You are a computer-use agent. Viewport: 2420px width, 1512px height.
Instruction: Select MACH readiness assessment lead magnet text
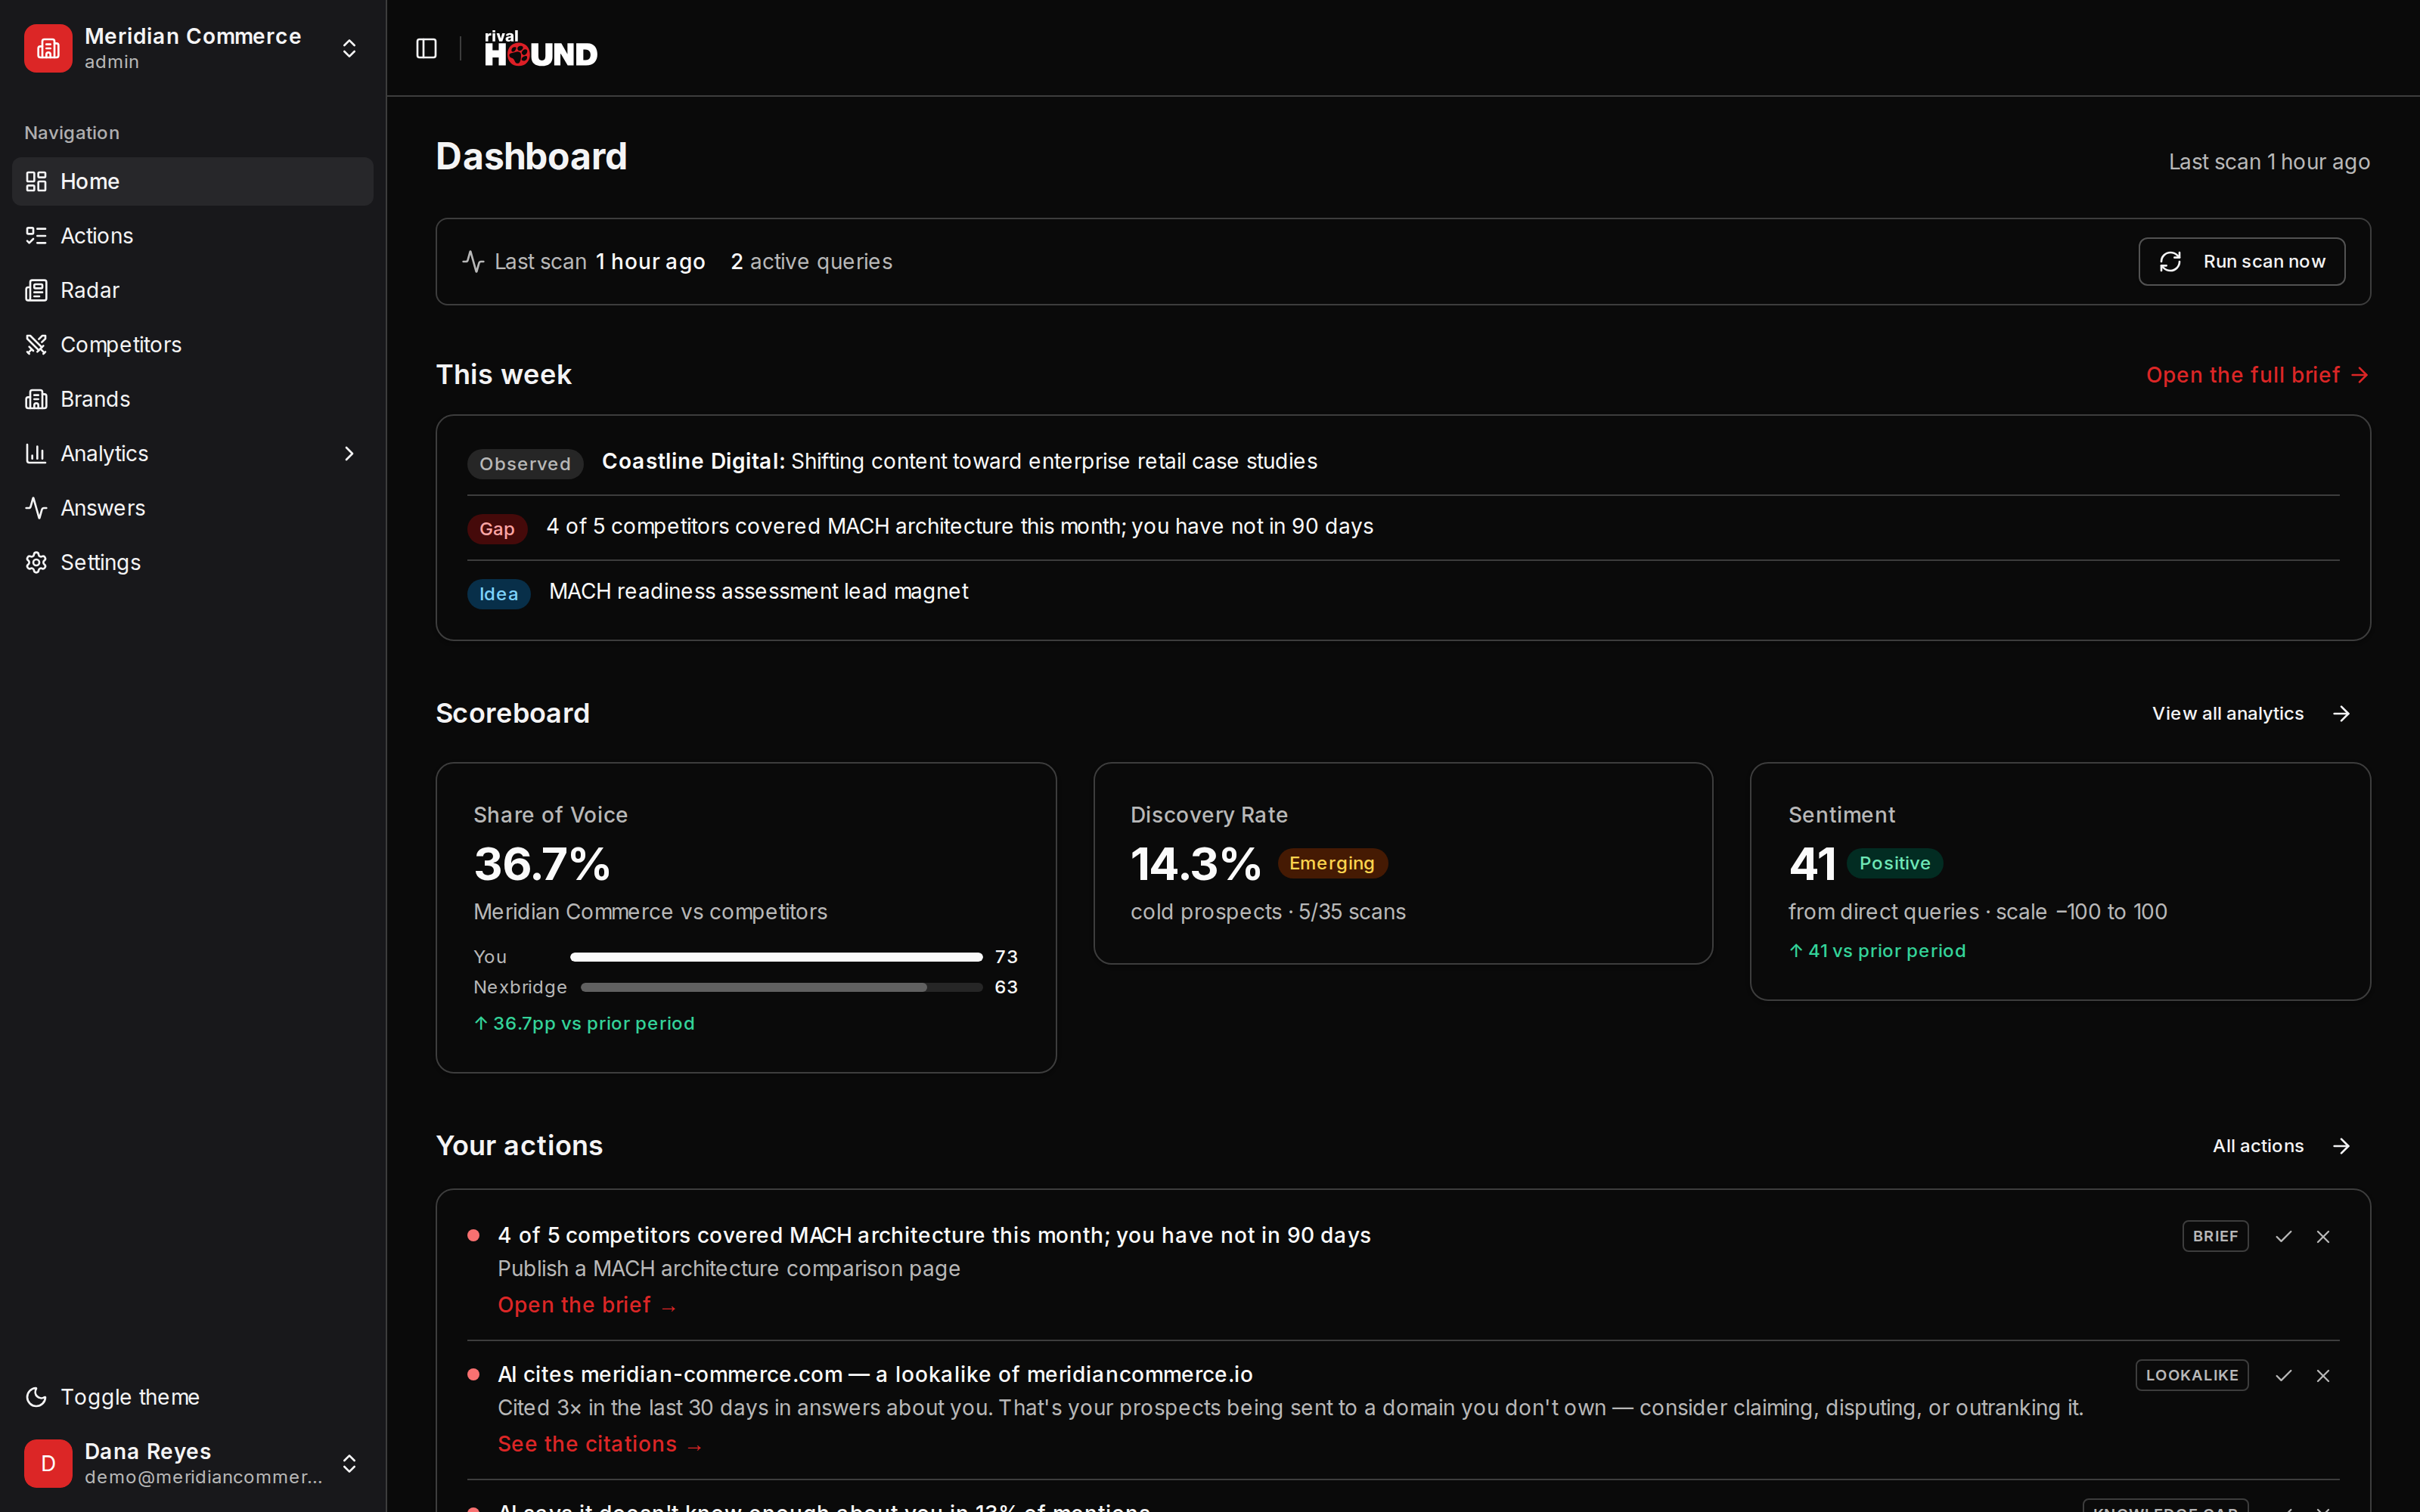coord(758,591)
